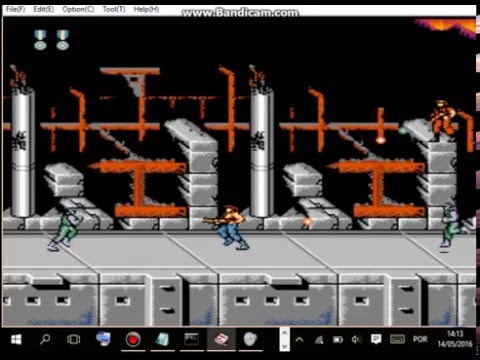Open the Action Center notification icon

pyautogui.click(x=376, y=340)
